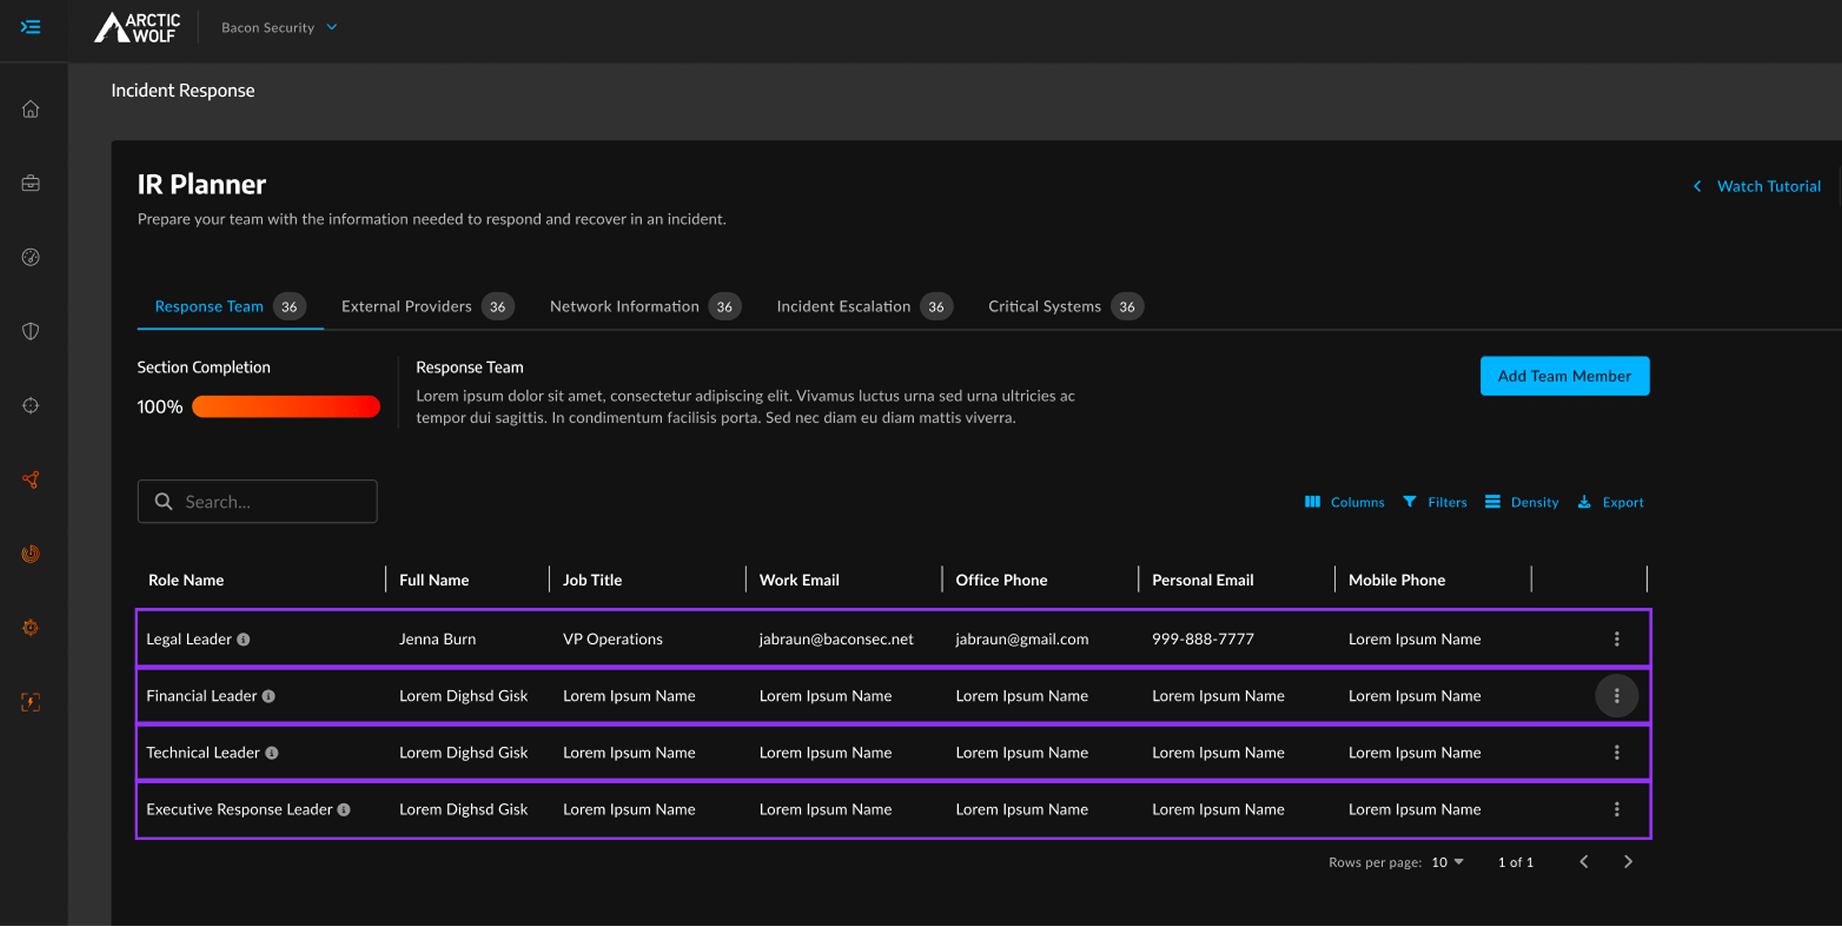Viewport: 1842px width, 926px height.
Task: Click info icon beside Financial Leader
Action: (268, 696)
